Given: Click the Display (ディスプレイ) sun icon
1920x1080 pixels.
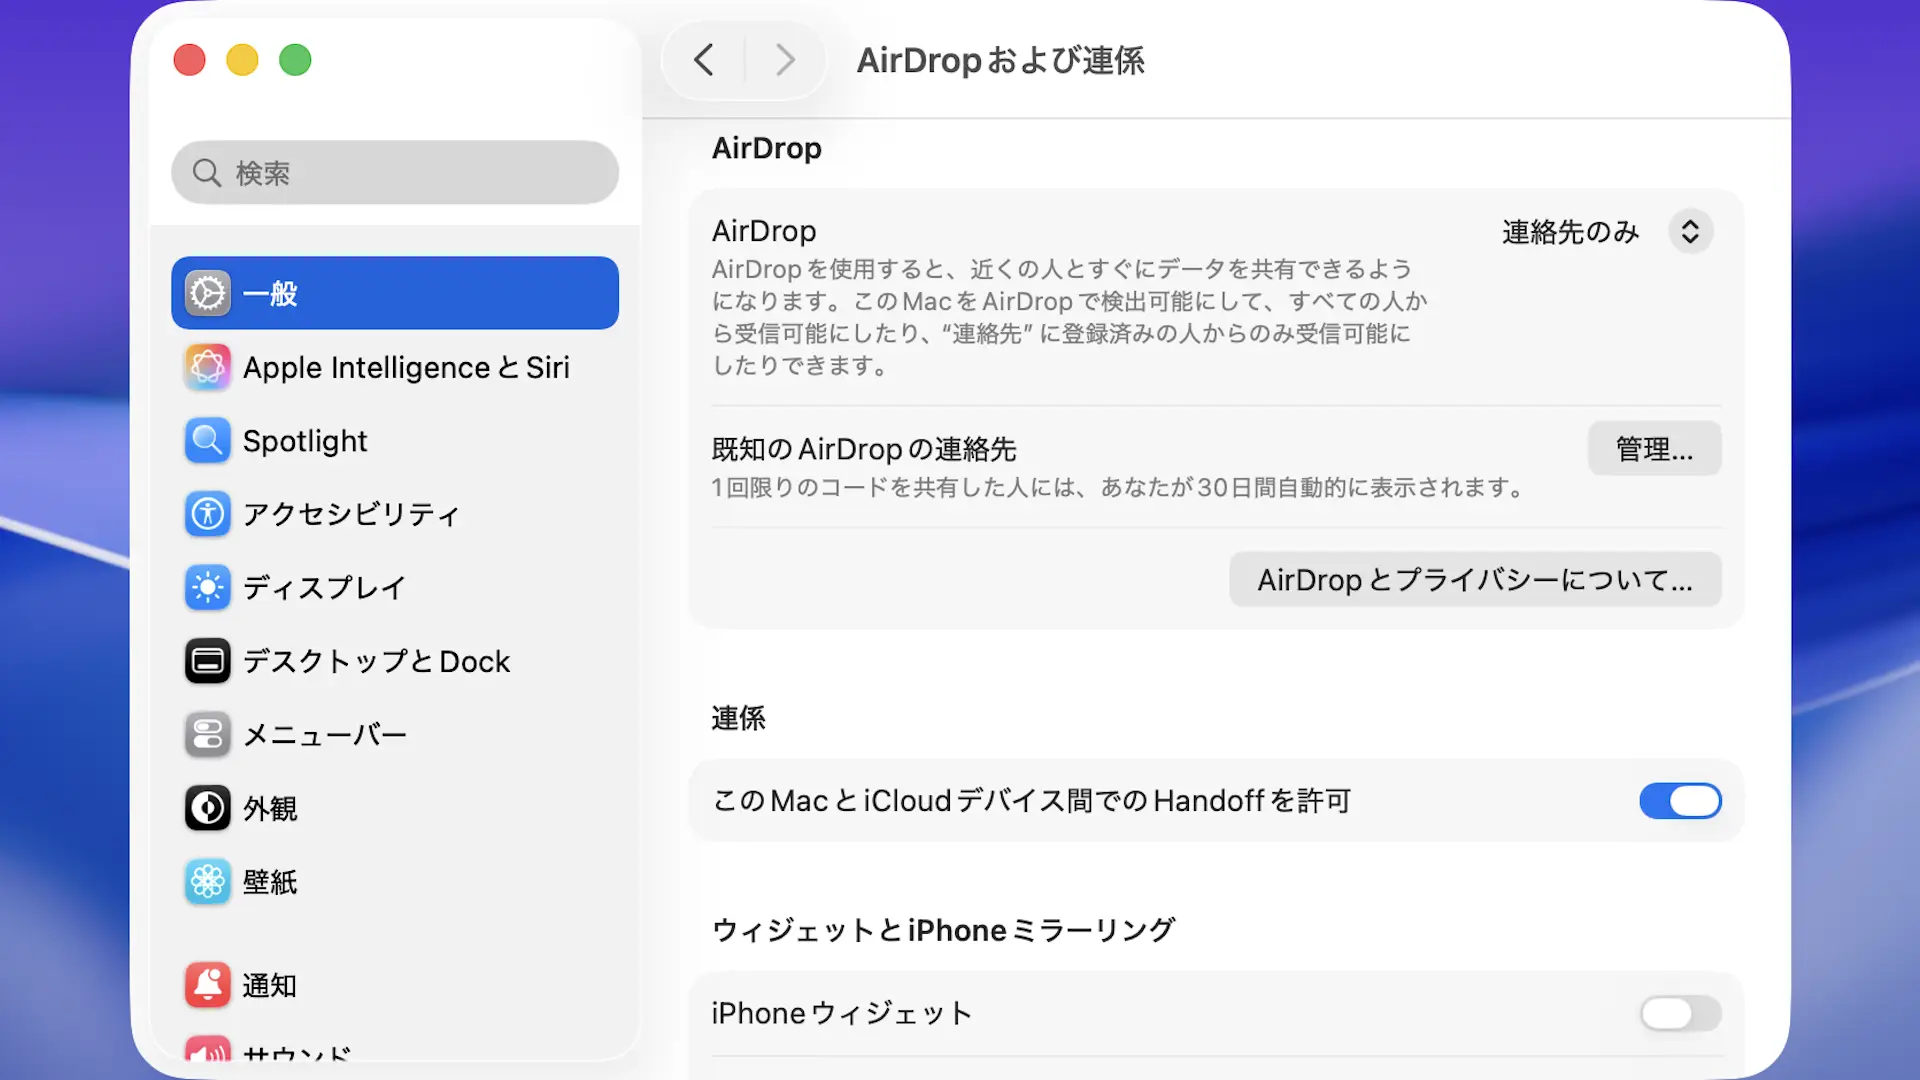Looking at the screenshot, I should [x=208, y=587].
